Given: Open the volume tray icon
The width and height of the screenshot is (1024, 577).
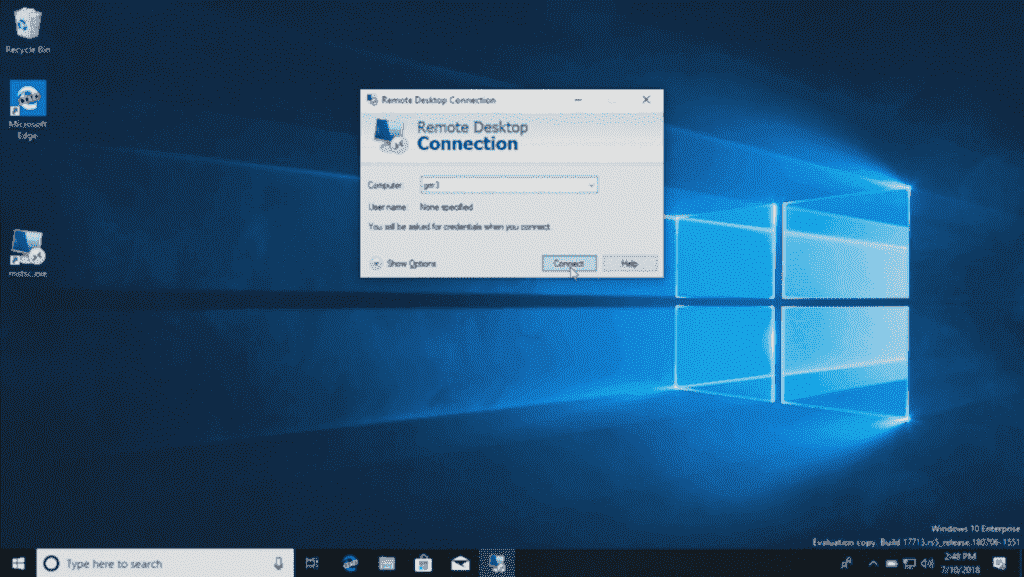Looking at the screenshot, I should [x=927, y=563].
